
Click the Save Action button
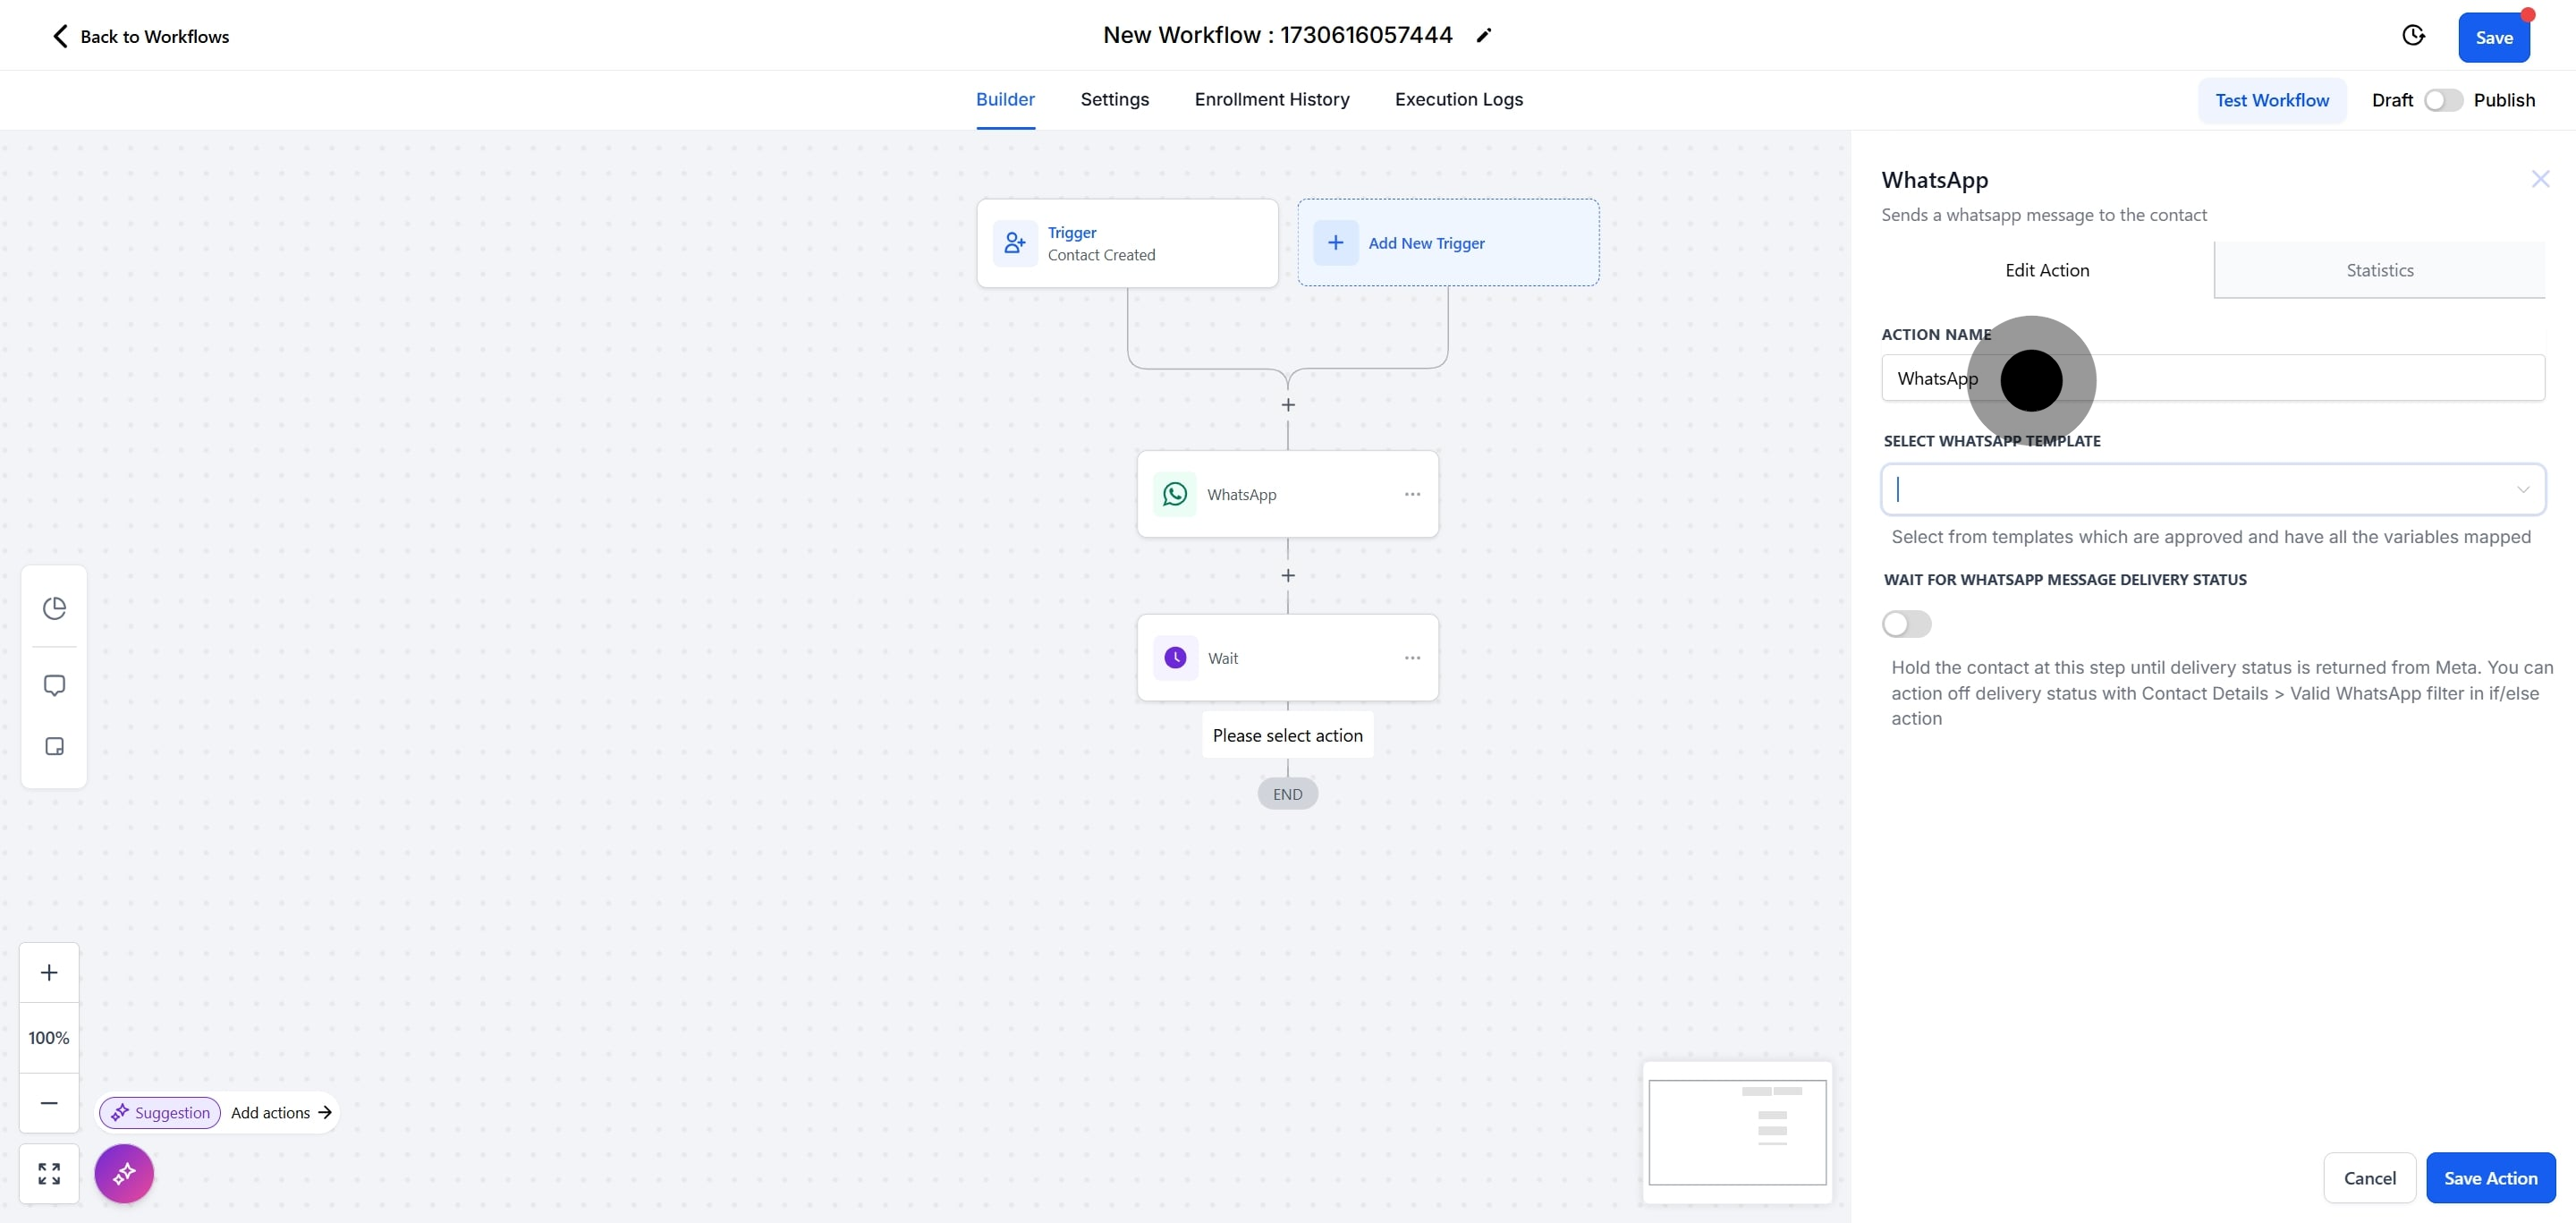point(2490,1178)
